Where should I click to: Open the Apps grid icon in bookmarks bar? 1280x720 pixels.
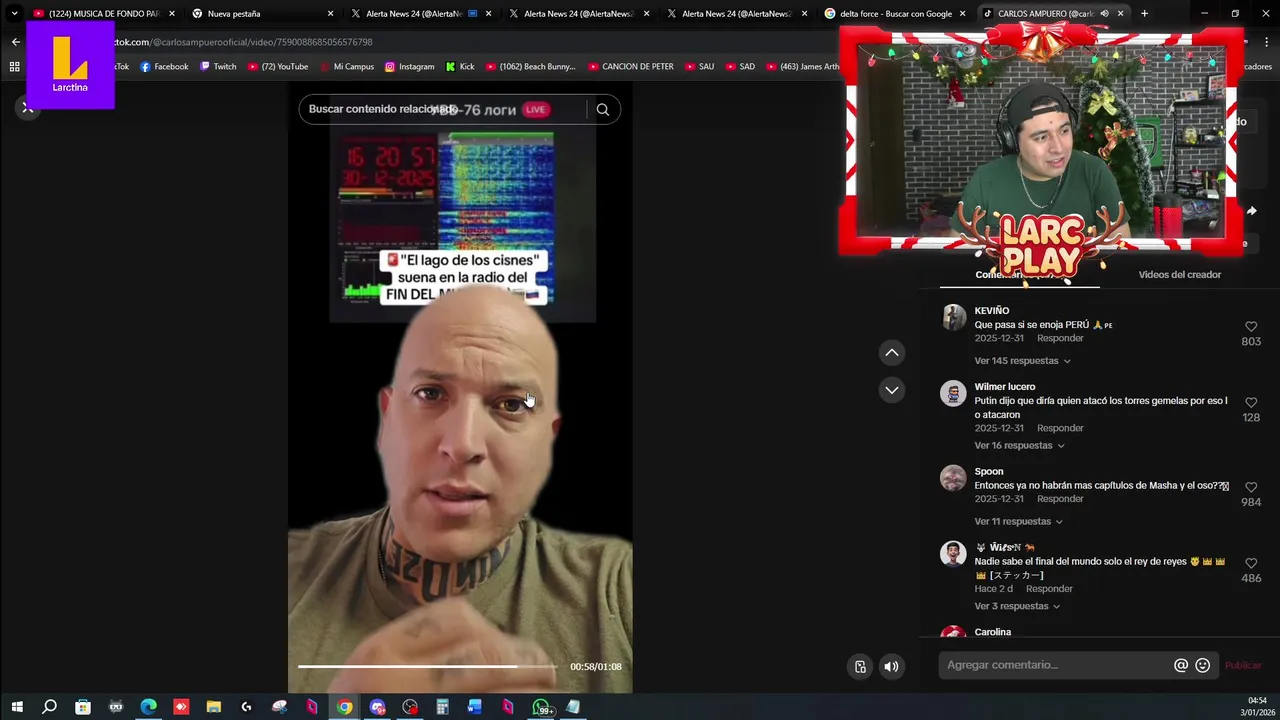(14, 67)
